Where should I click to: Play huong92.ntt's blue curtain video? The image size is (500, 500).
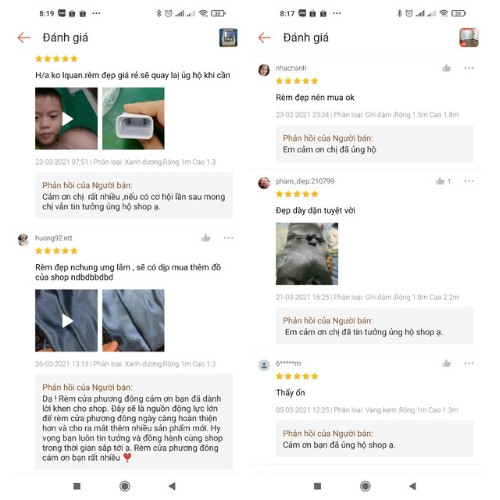tap(66, 320)
